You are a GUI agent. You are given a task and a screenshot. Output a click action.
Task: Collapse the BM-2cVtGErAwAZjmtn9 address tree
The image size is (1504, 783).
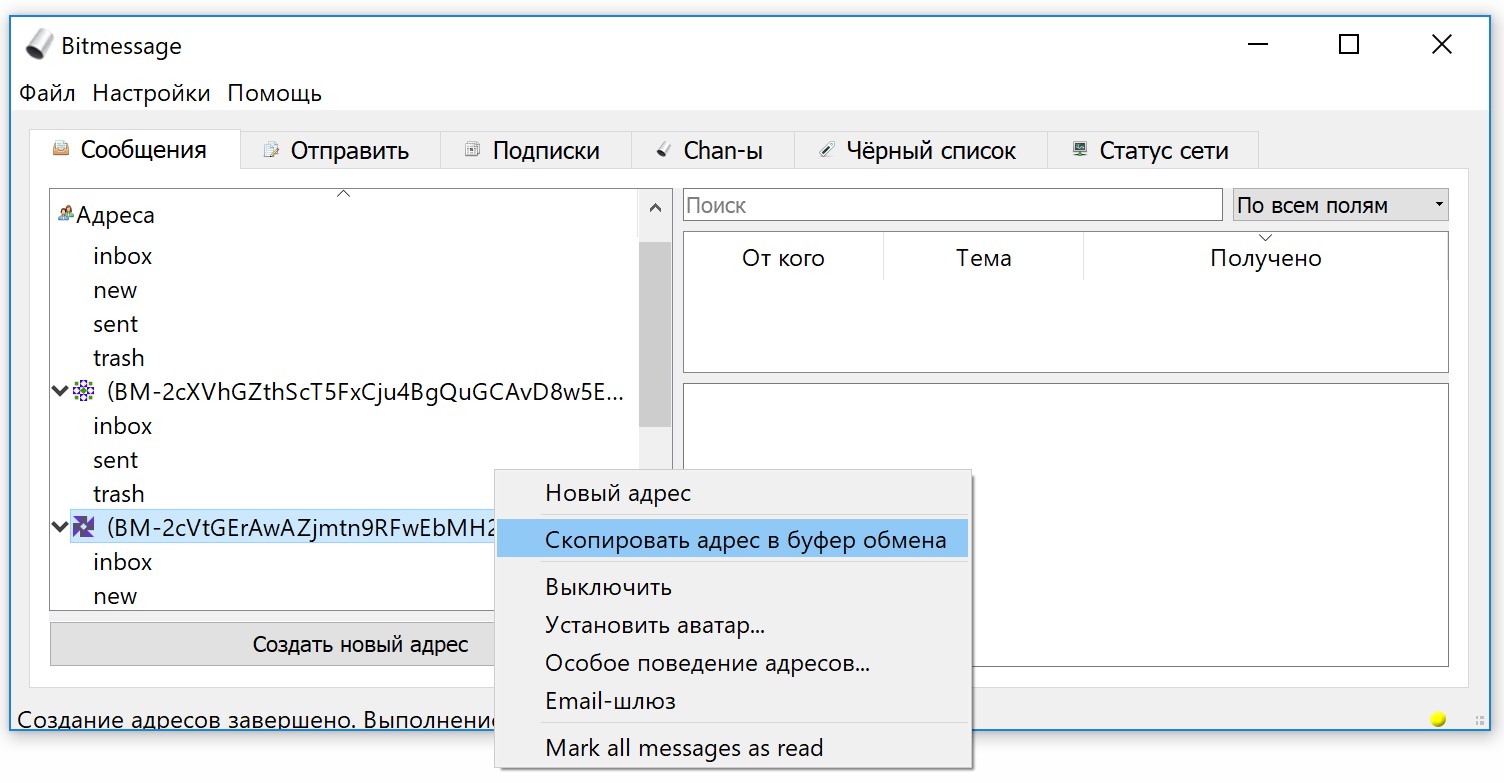click(x=59, y=527)
